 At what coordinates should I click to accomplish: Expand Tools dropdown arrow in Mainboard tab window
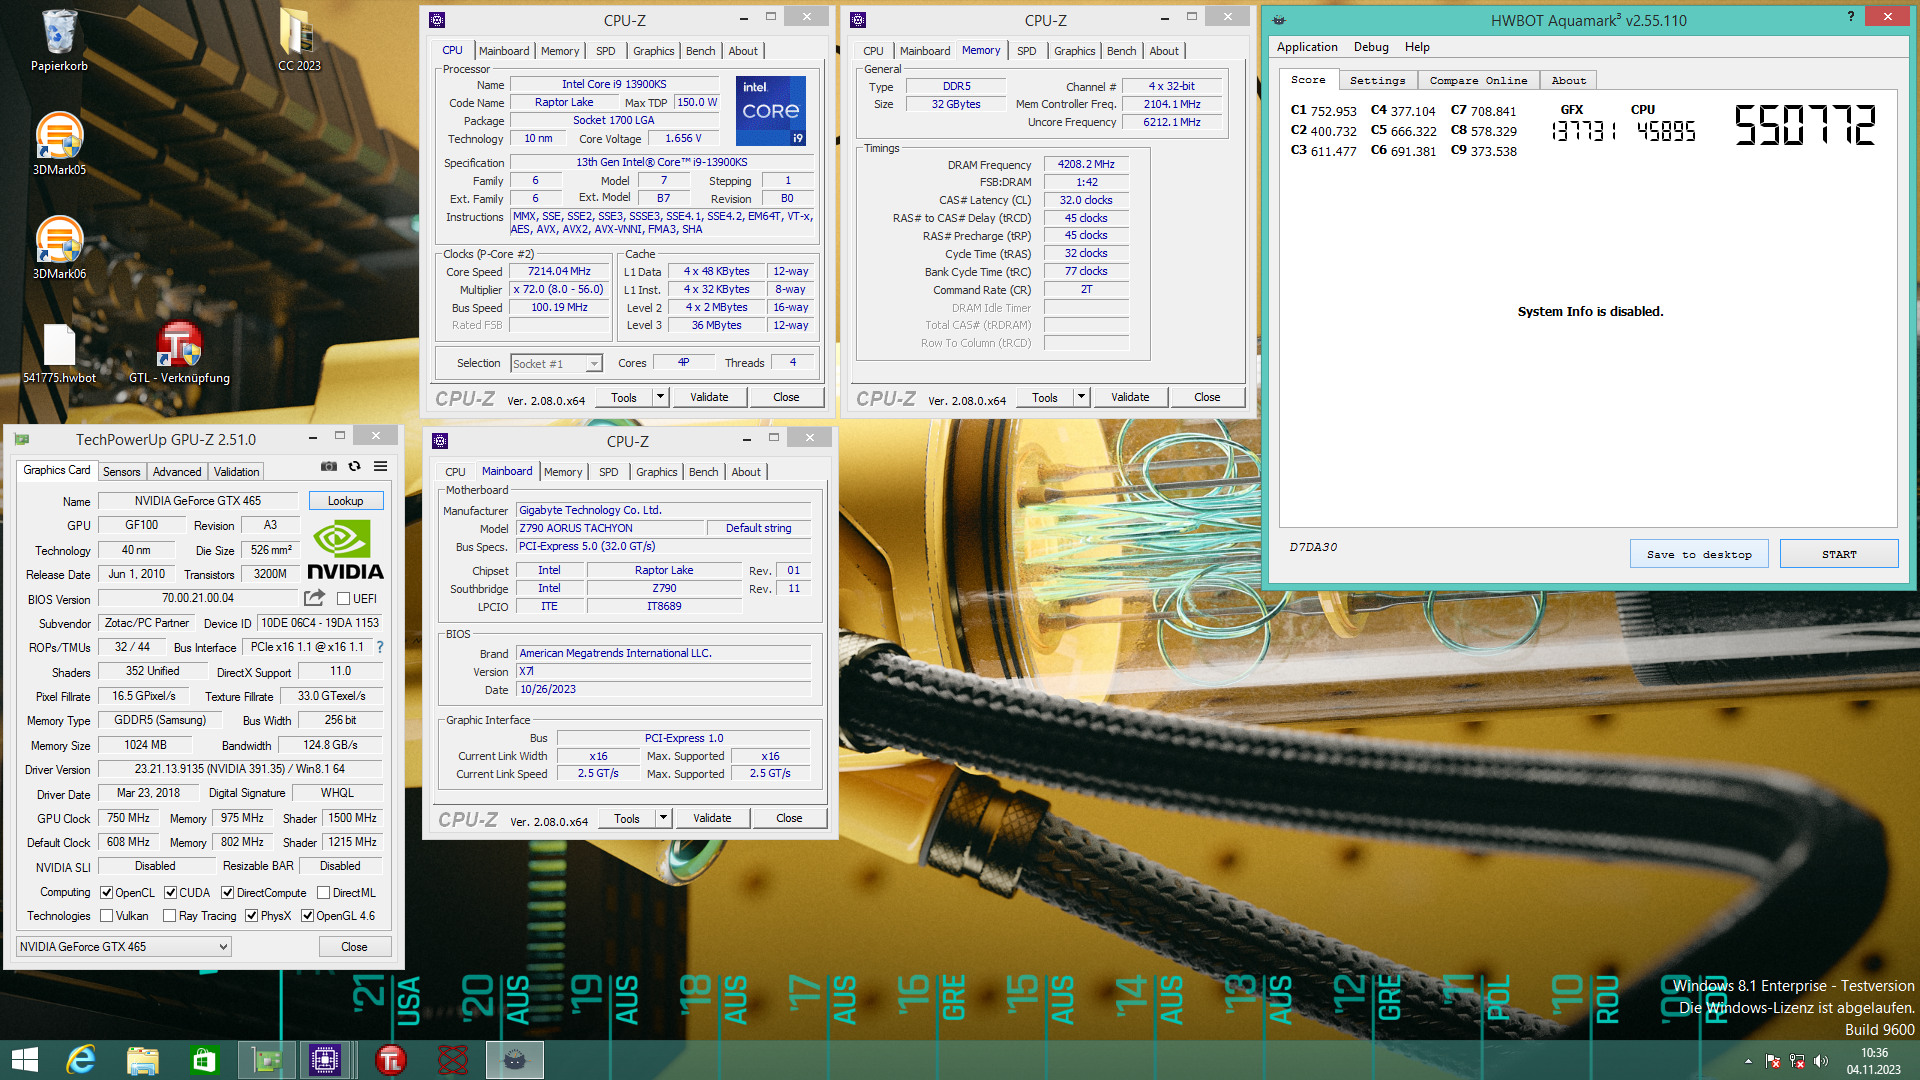pyautogui.click(x=663, y=818)
